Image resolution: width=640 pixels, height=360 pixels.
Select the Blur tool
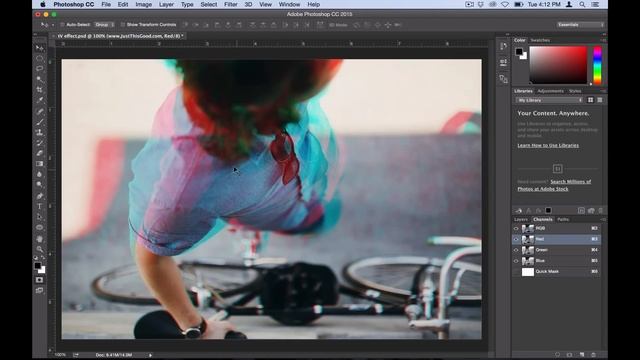(40, 174)
